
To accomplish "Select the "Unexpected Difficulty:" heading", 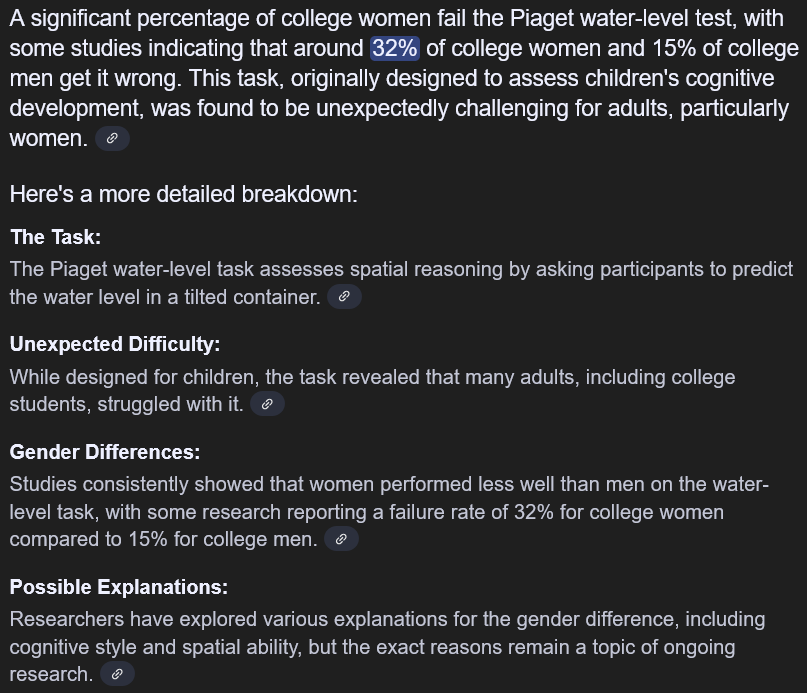I will (x=115, y=344).
